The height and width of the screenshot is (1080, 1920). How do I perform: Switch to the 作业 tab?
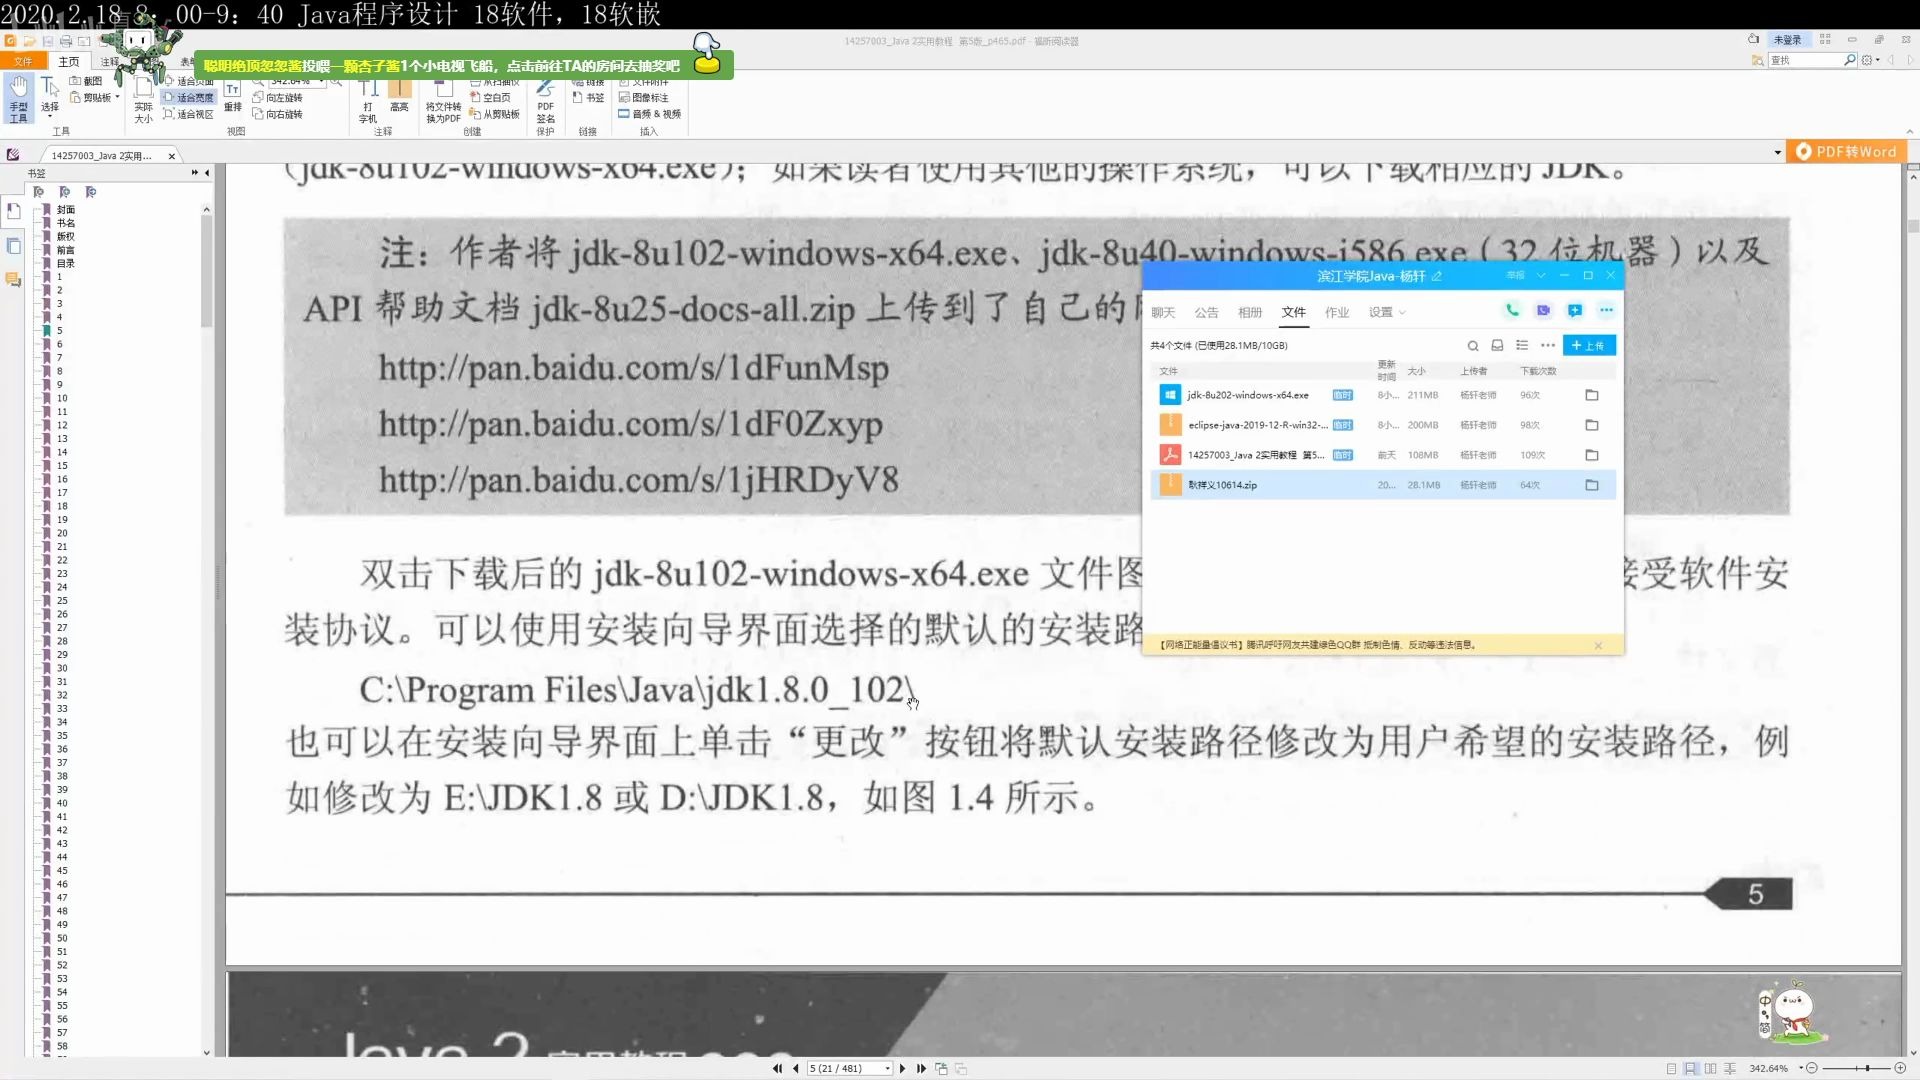point(1336,313)
